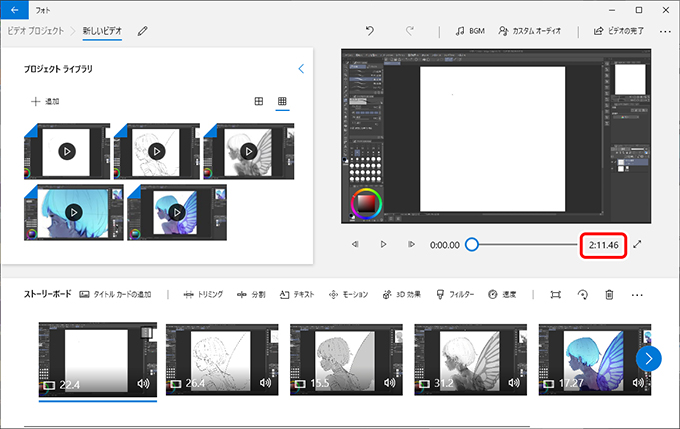This screenshot has width=680, height=429.
Task: Select the Trim (トリミング) tool
Action: click(202, 295)
